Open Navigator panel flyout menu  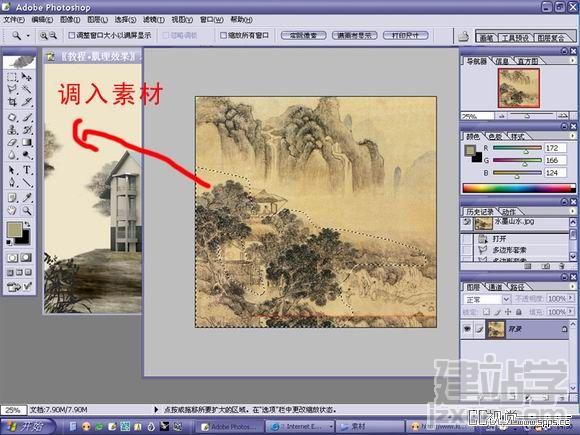(x=573, y=60)
